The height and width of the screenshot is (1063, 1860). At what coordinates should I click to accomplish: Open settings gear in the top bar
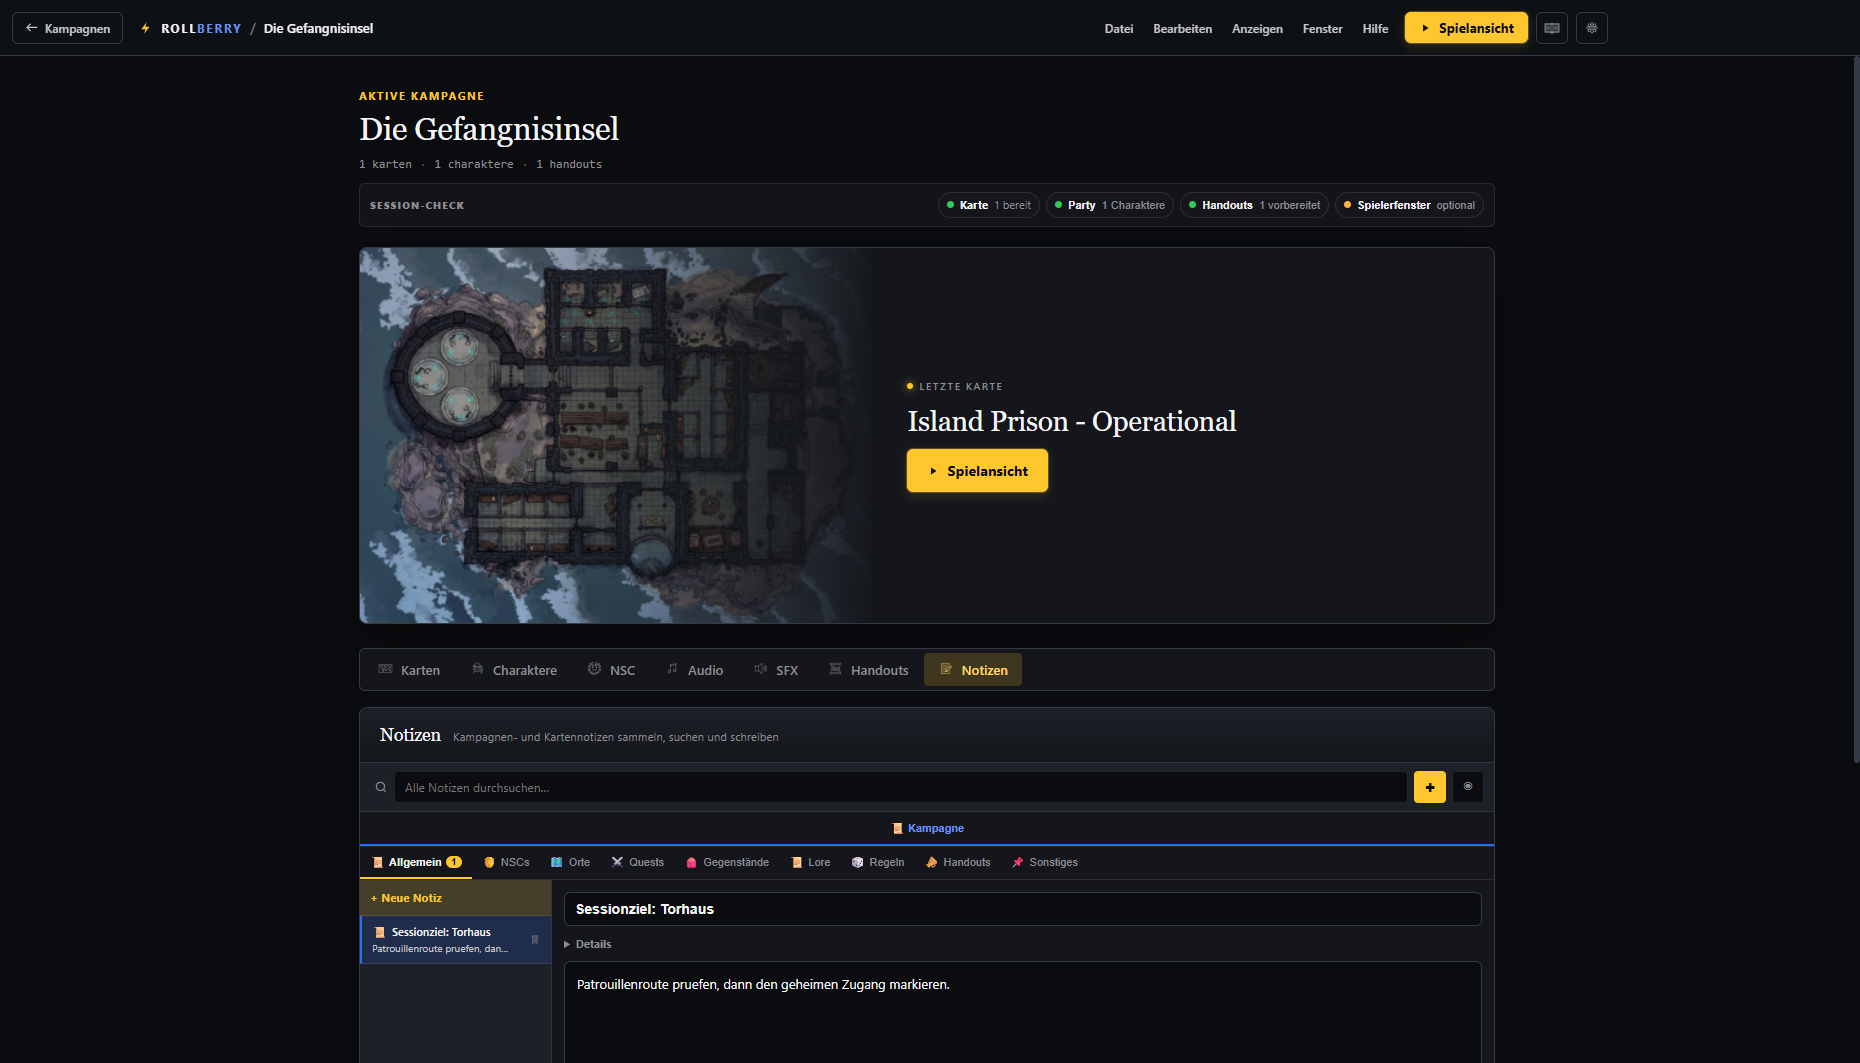pos(1591,28)
